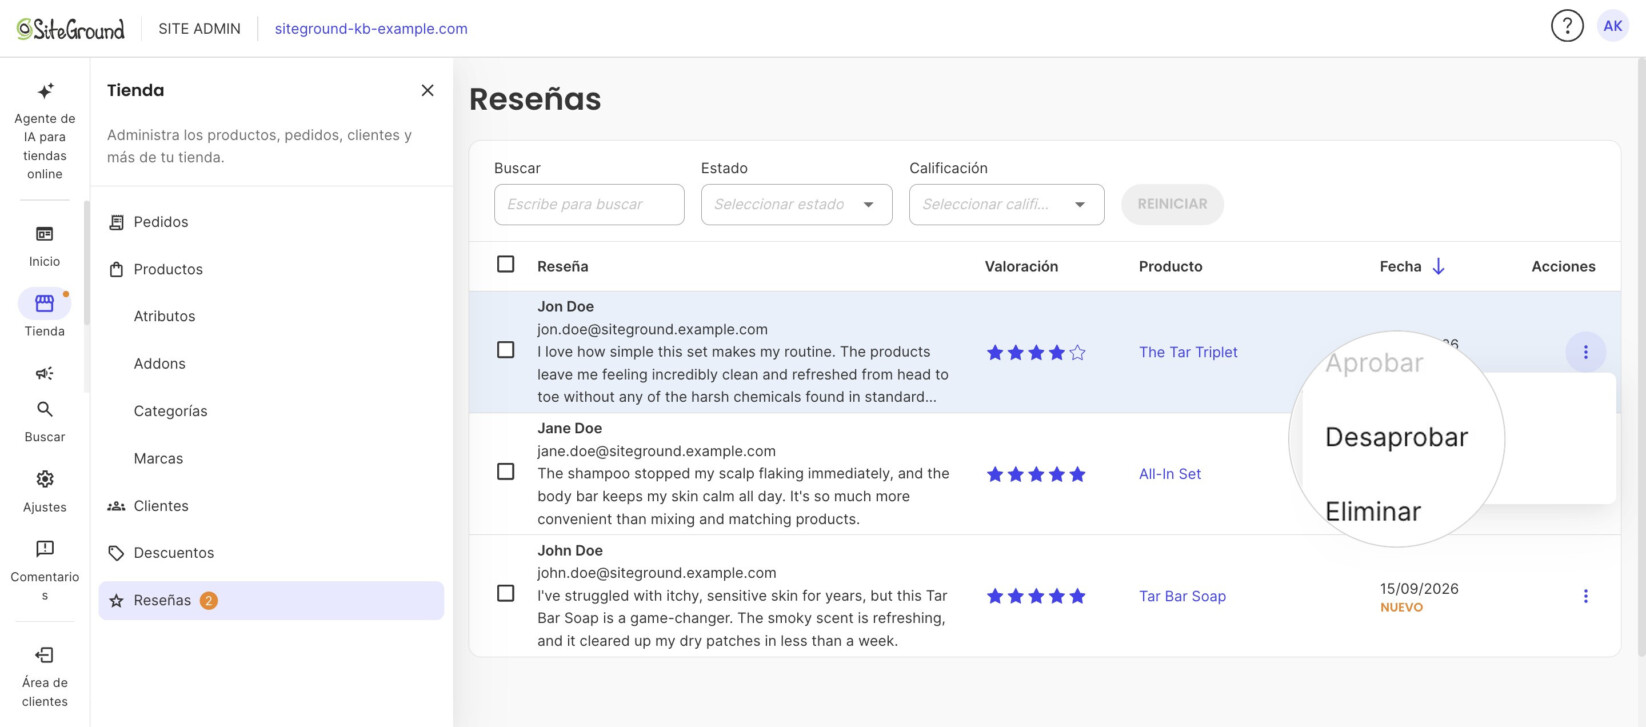Tick the checkbox for John Doe review
Viewport: 1646px width, 727px height.
(x=506, y=593)
